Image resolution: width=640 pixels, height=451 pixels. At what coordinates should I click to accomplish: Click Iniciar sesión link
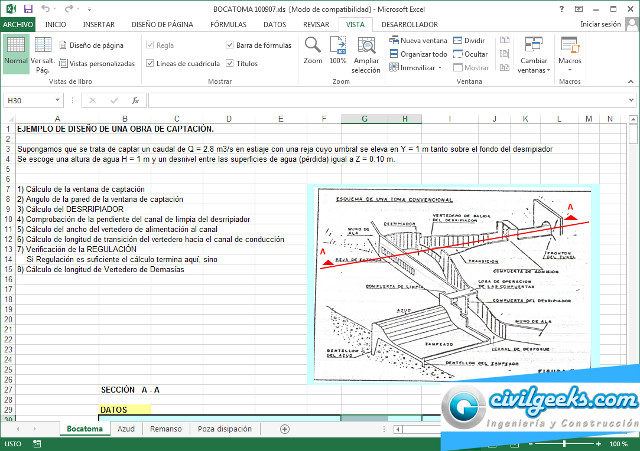tap(600, 23)
